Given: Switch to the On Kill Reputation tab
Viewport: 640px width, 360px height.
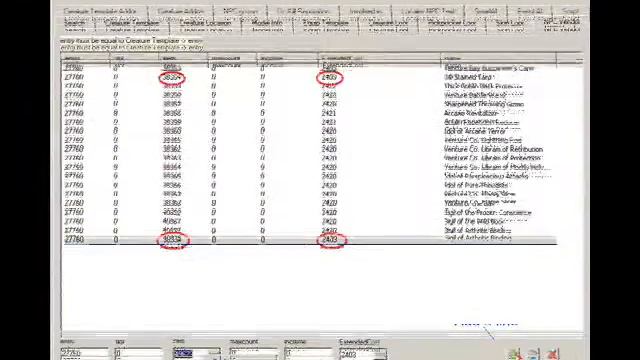Looking at the screenshot, I should click(302, 11).
